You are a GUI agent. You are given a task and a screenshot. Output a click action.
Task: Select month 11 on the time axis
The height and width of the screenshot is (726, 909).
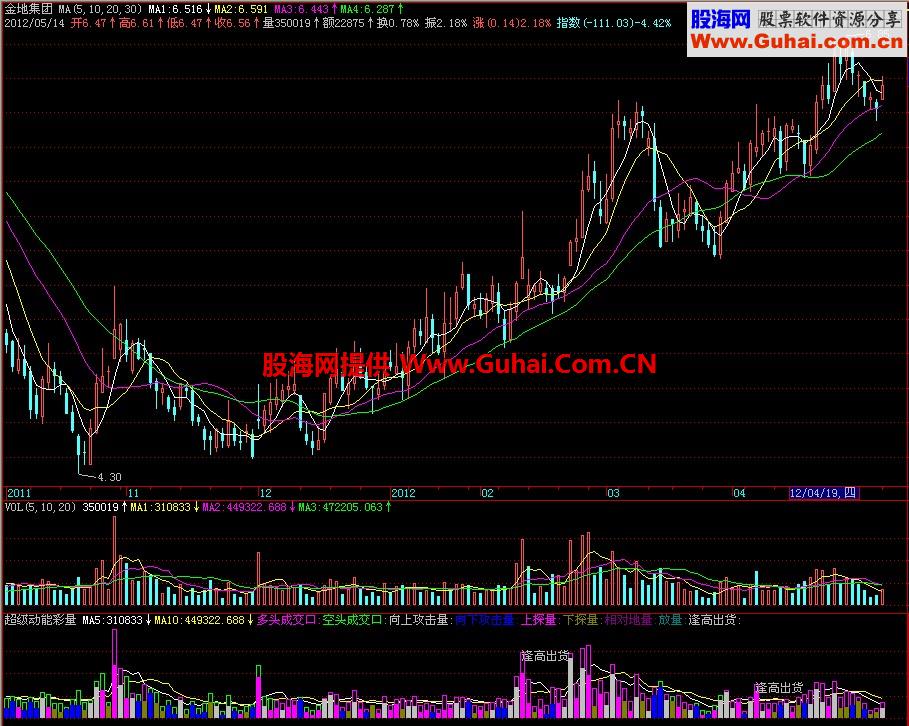tap(133, 493)
